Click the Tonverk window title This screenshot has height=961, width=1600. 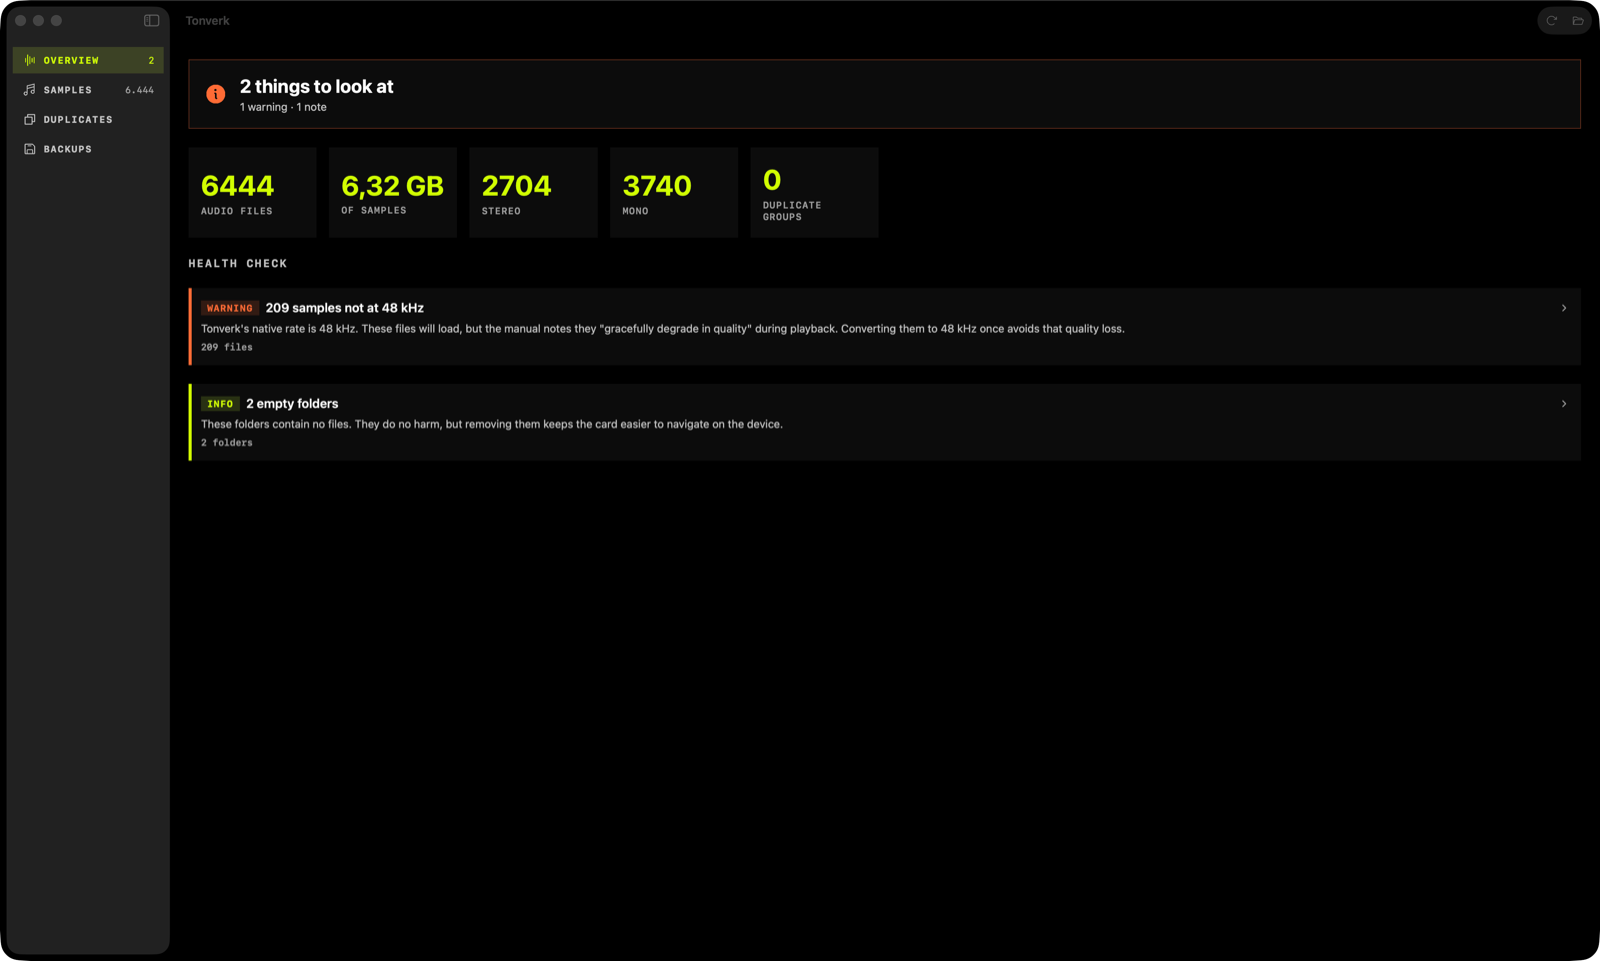207,20
